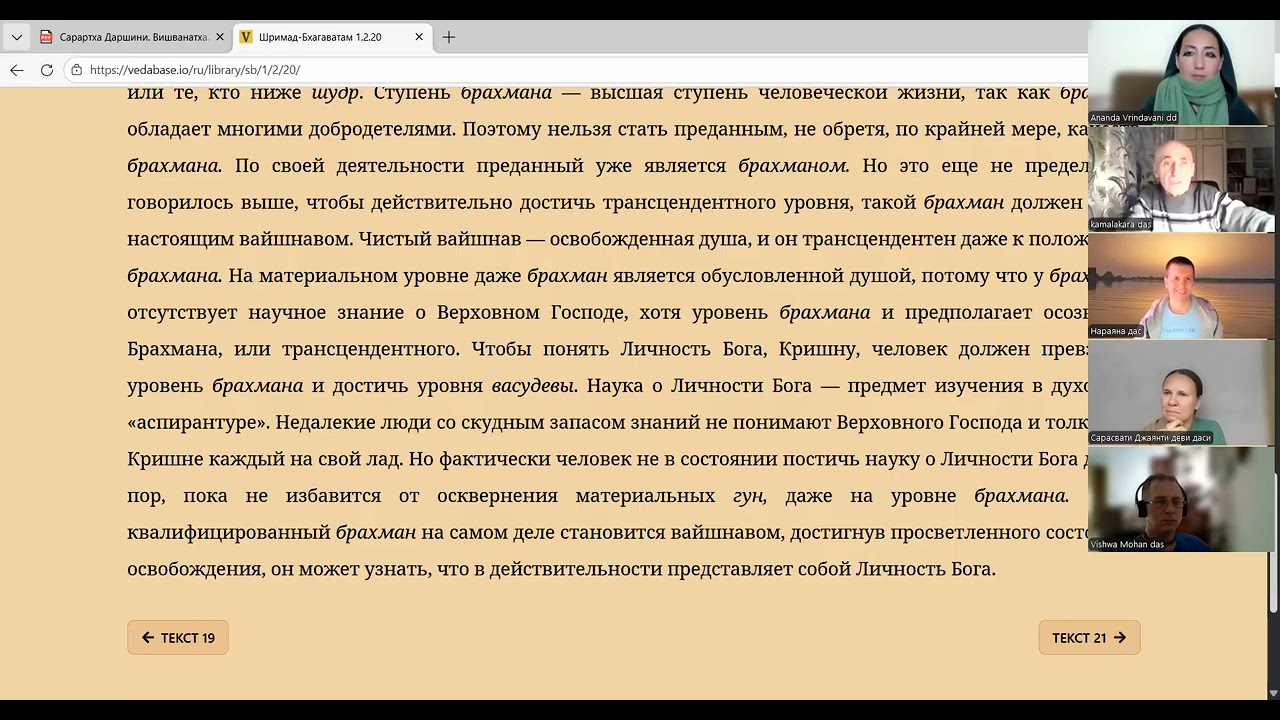Click the scrollbar down arrow
1280x720 pixels.
1273,692
